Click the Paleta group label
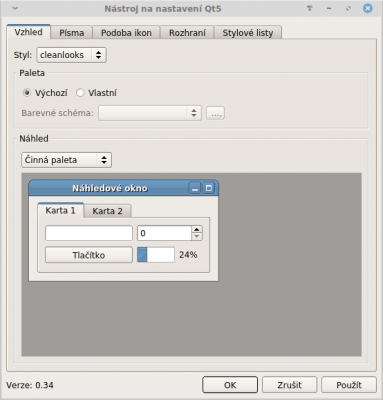Screen dimensions: 383x400 point(32,73)
